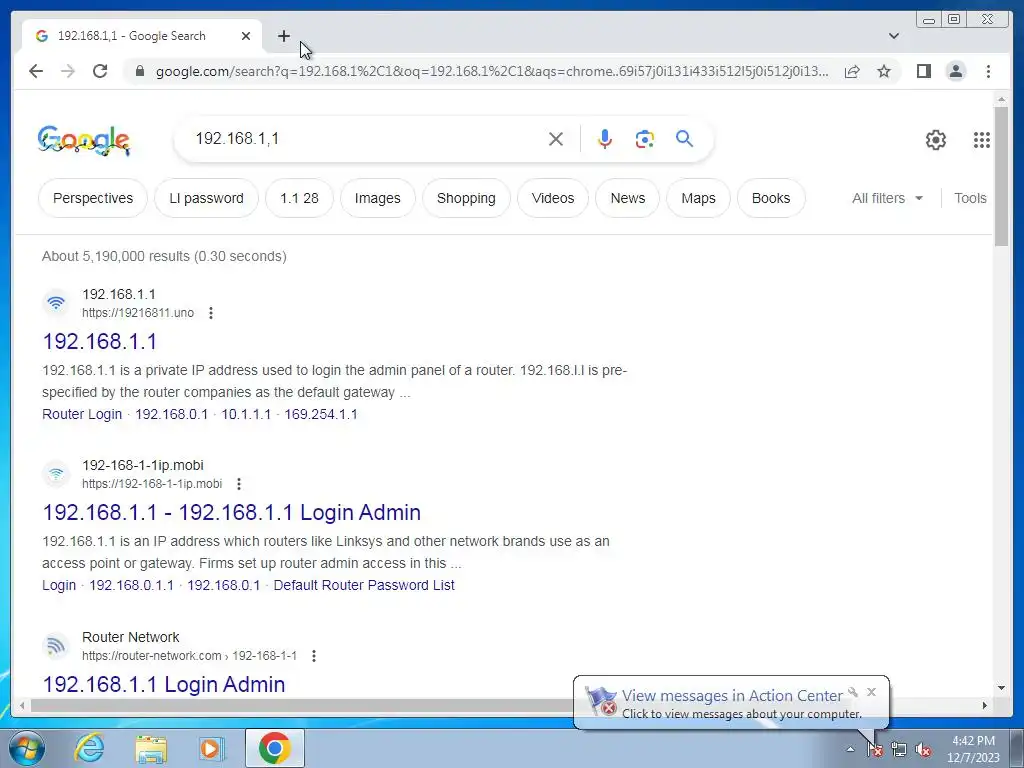Image resolution: width=1024 pixels, height=768 pixels.
Task: Share this page via address bar icon
Action: [x=852, y=71]
